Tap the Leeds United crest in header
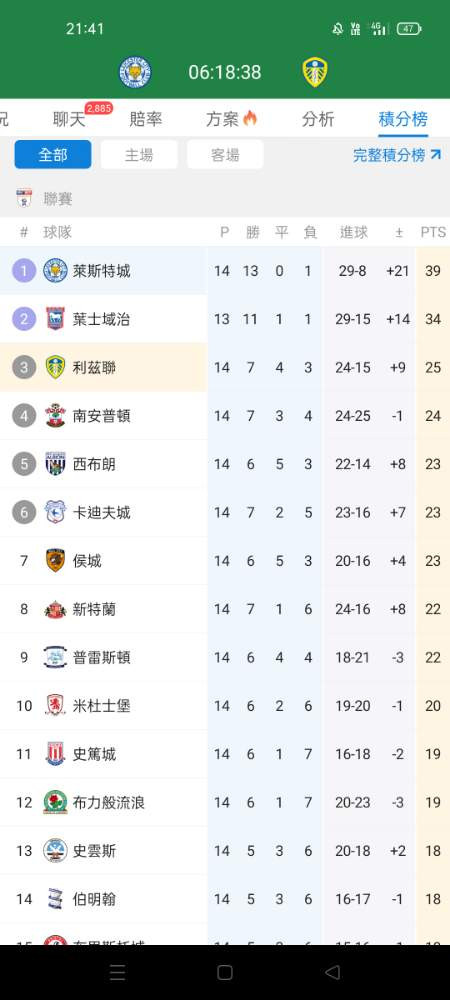This screenshot has width=450, height=1000. (x=315, y=72)
